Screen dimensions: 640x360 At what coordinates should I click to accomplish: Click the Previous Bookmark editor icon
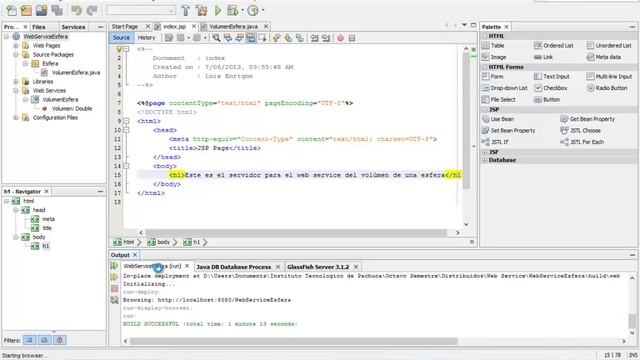coord(277,38)
